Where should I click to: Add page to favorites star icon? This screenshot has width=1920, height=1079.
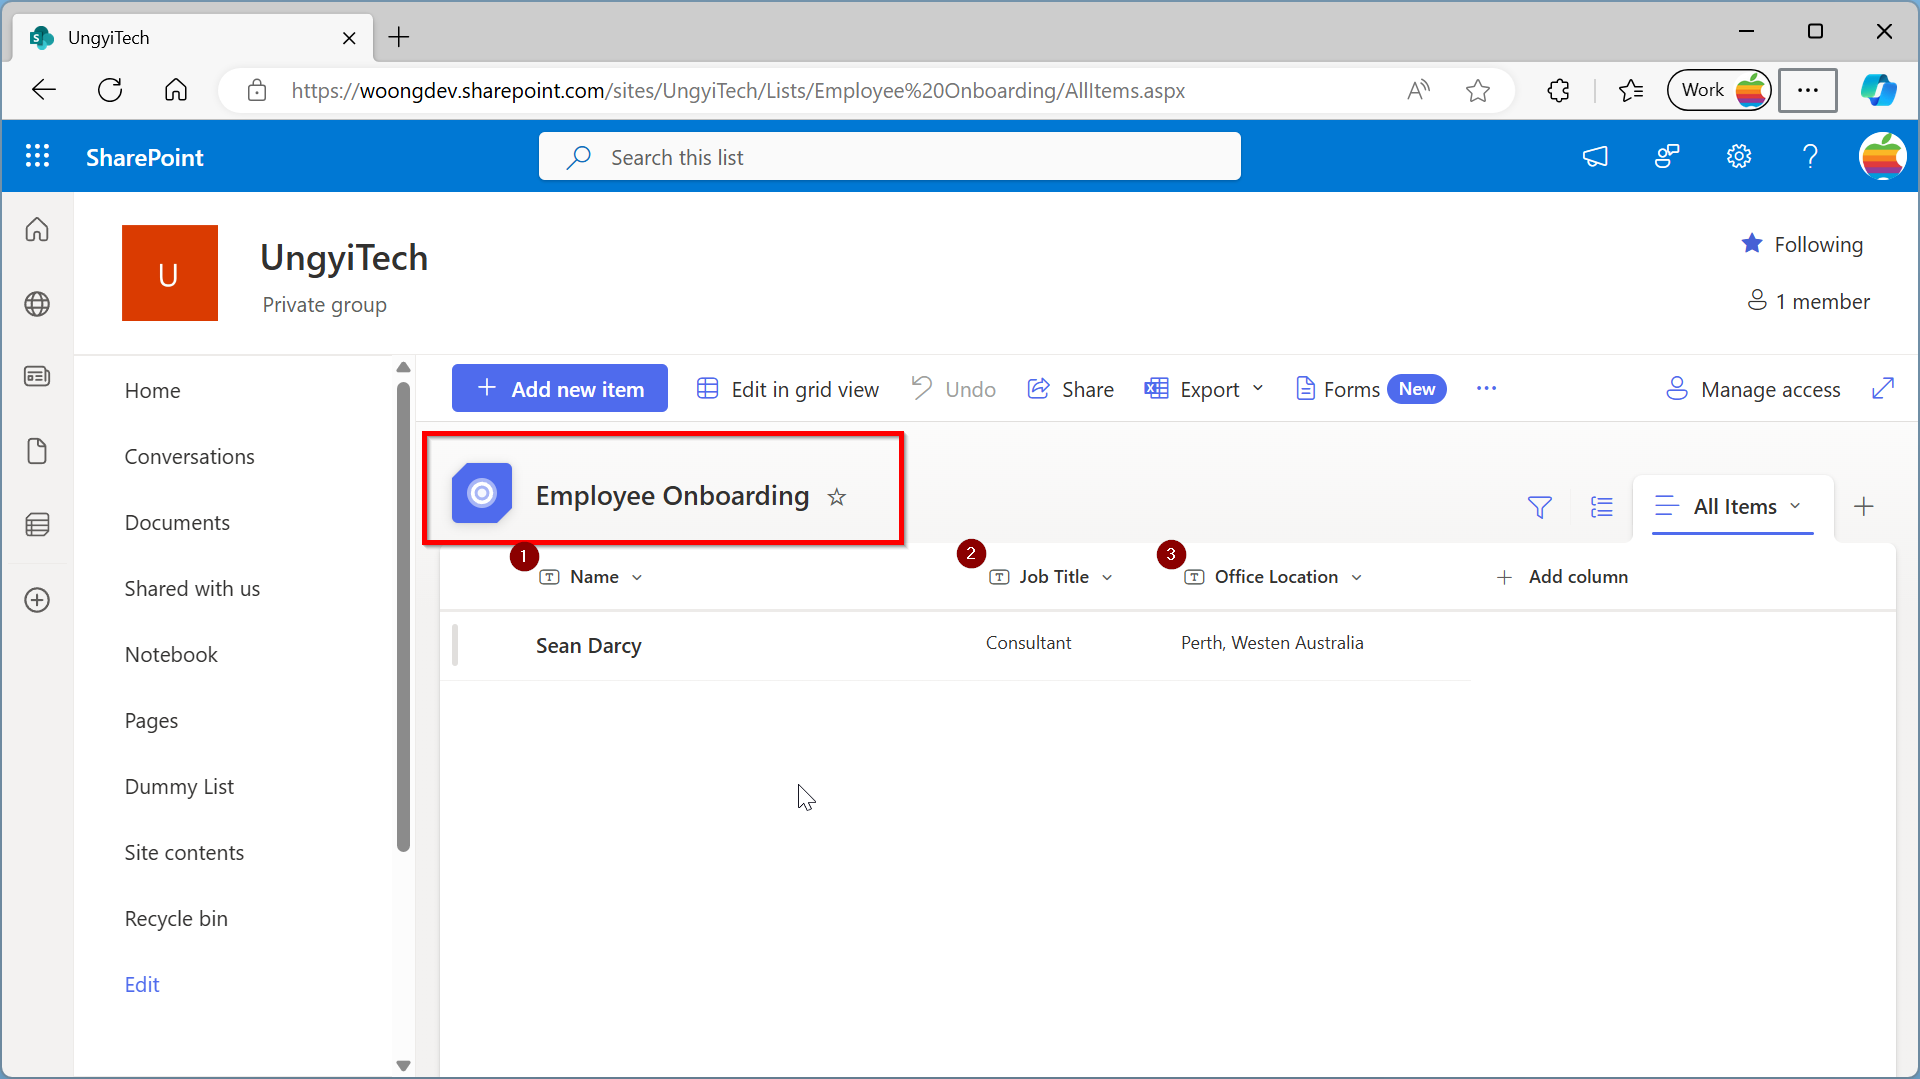[x=1478, y=90]
